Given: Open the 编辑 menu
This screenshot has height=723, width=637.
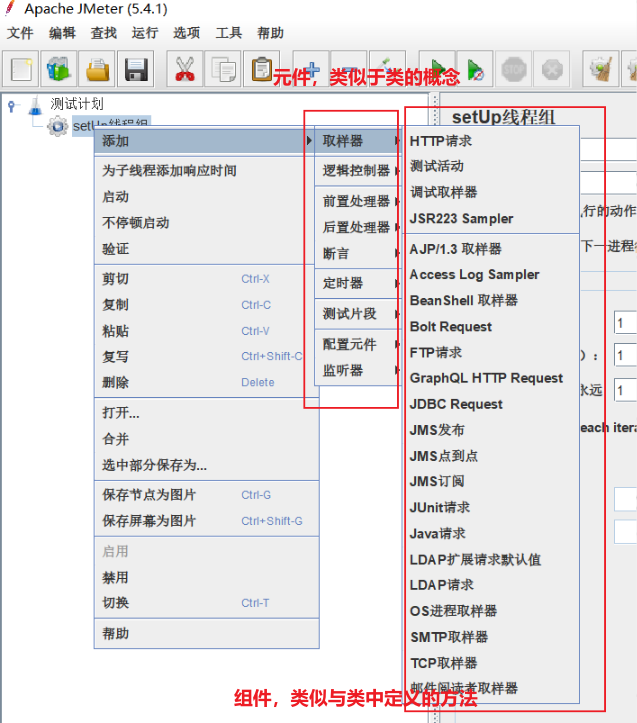Looking at the screenshot, I should coord(62,33).
